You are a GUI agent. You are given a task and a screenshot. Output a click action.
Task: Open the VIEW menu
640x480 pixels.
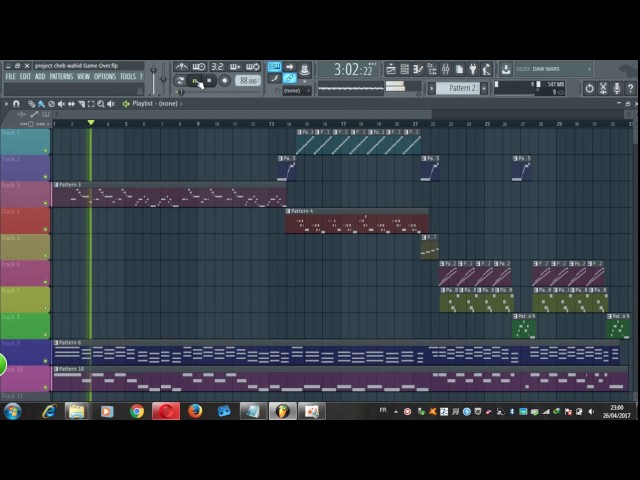pos(83,77)
